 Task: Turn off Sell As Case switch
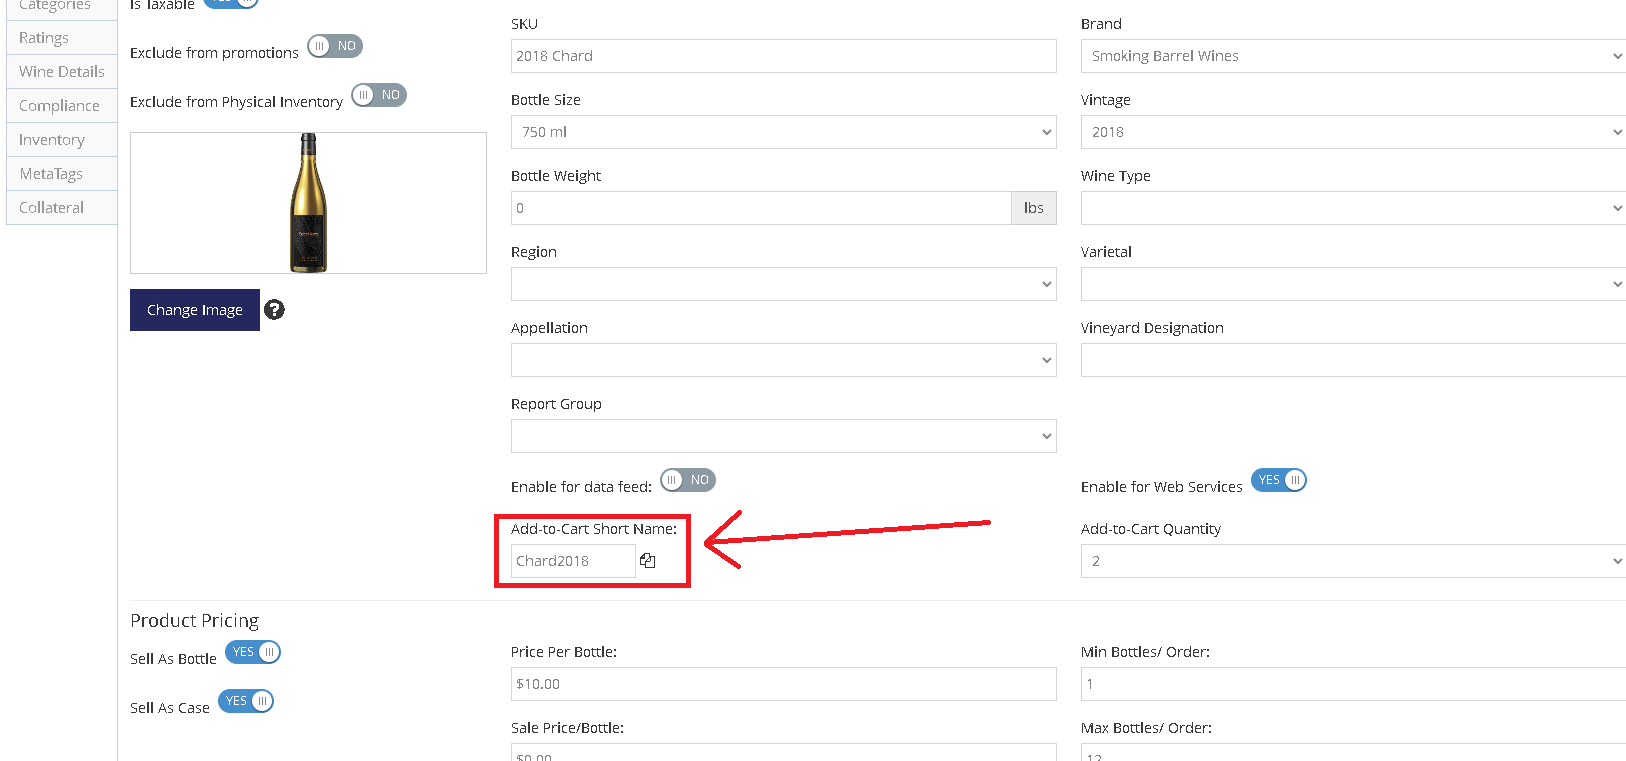tap(246, 701)
